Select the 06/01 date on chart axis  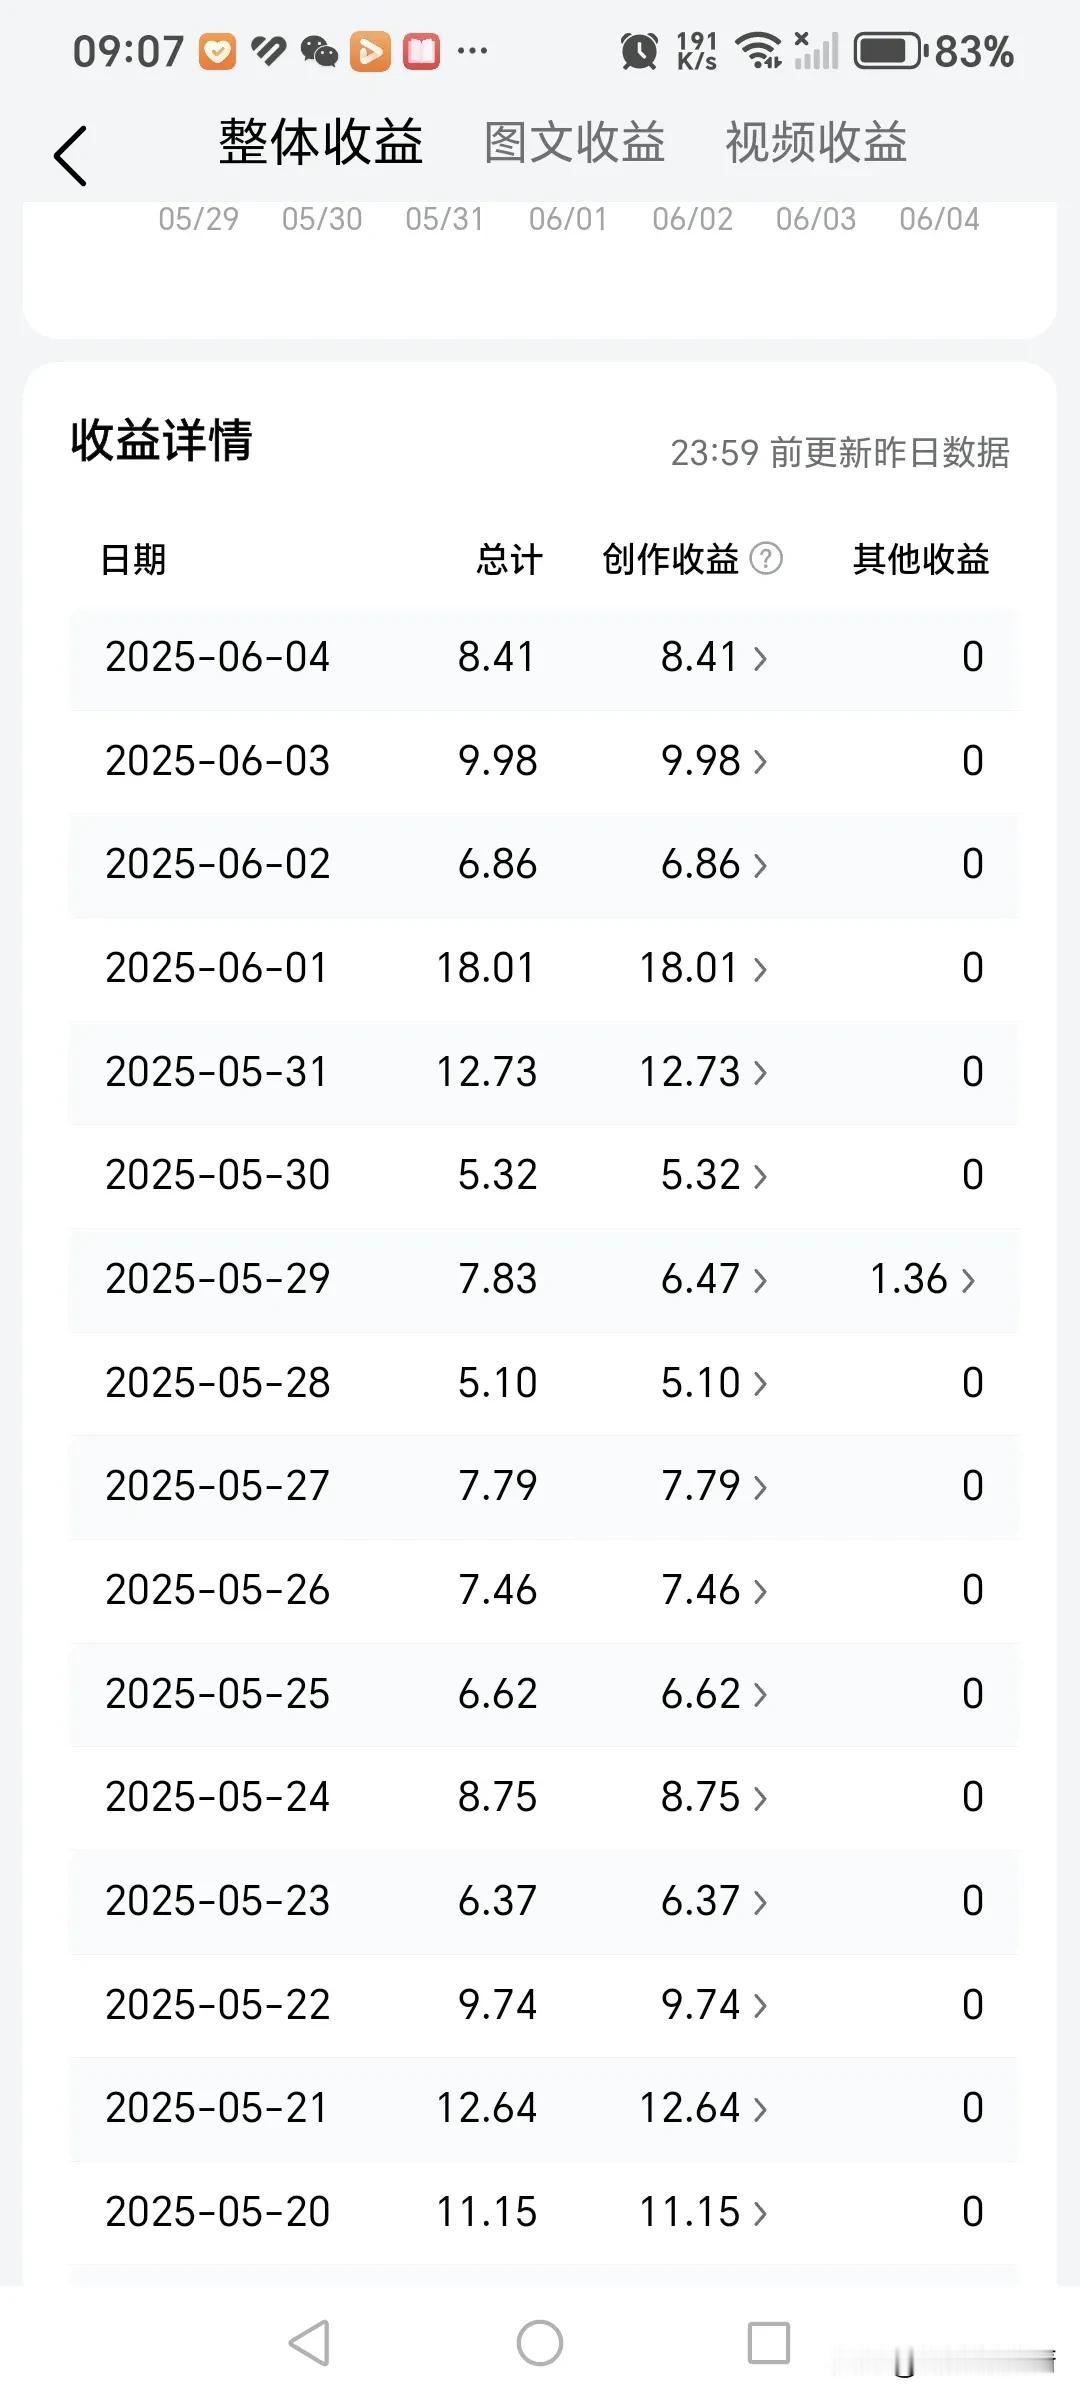[568, 219]
